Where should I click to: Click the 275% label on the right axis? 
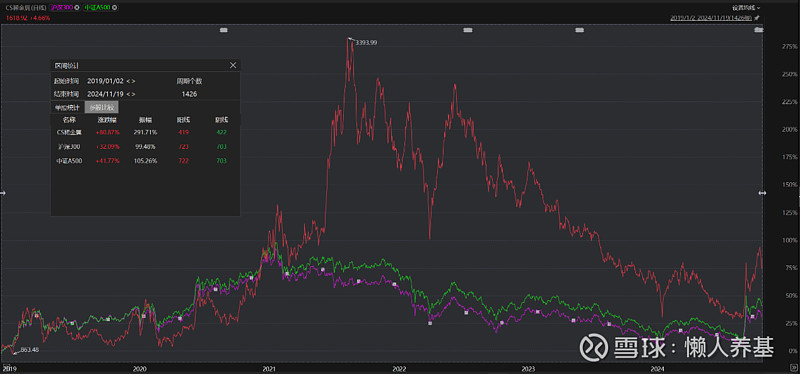pos(789,46)
